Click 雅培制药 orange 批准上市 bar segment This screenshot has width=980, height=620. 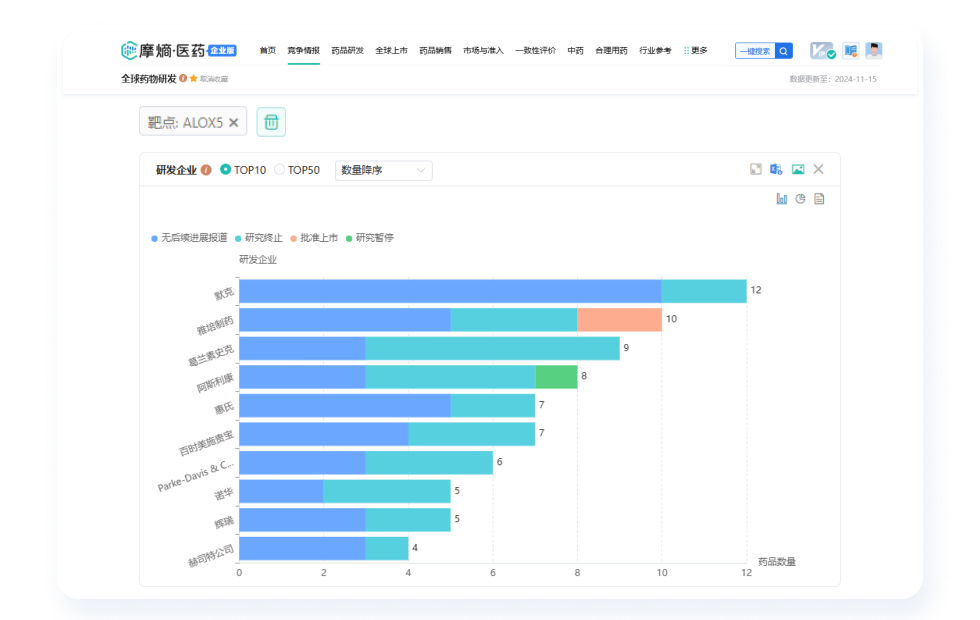click(619, 319)
